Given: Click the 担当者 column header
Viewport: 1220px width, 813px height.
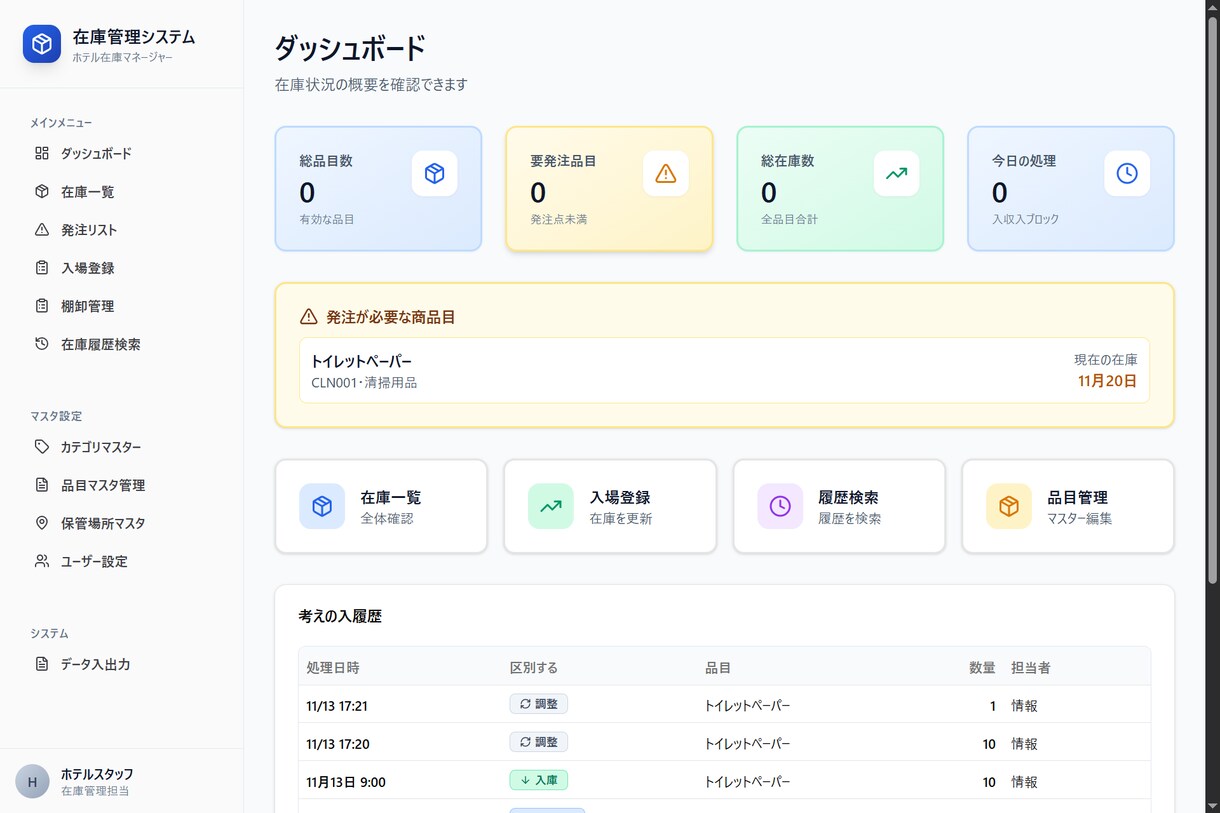Looking at the screenshot, I should (x=1030, y=667).
